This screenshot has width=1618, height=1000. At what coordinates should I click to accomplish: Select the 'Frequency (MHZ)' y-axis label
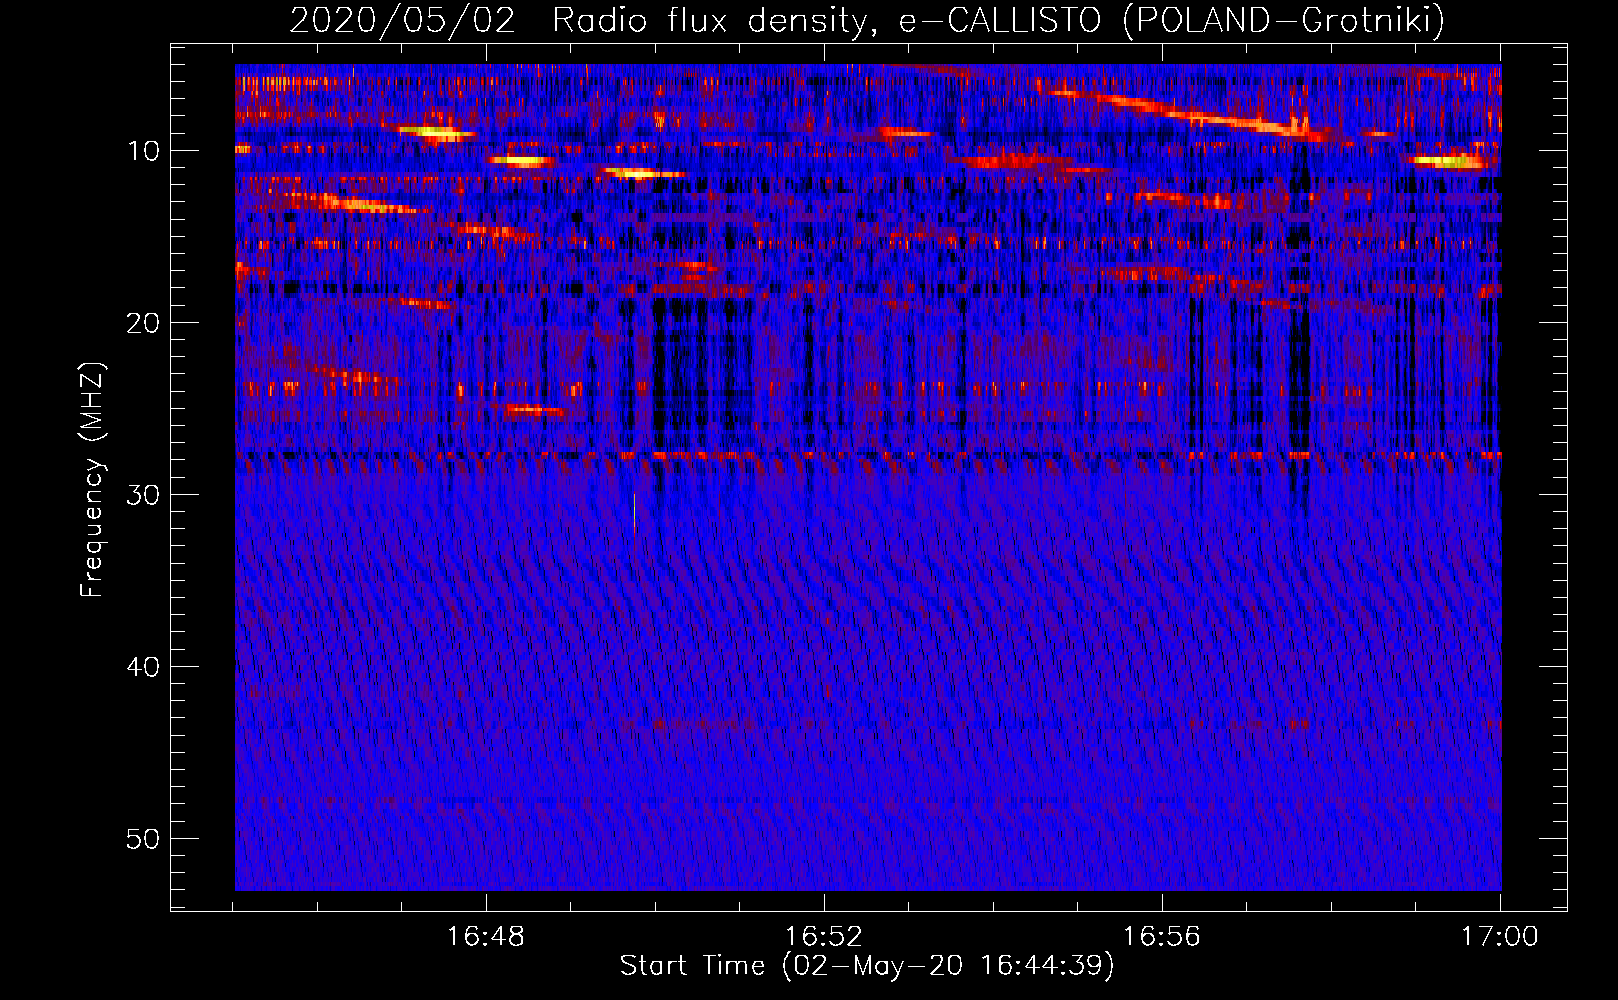coord(92,480)
